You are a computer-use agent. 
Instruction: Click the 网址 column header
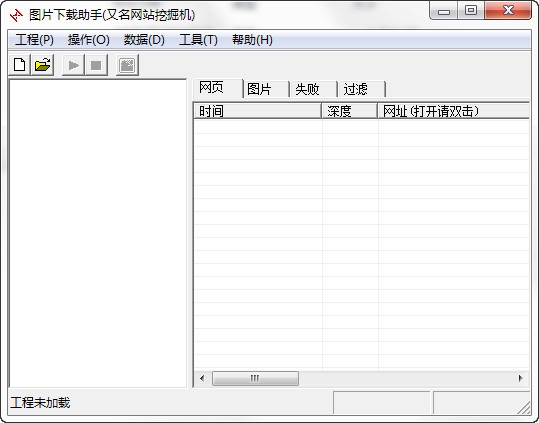click(454, 111)
